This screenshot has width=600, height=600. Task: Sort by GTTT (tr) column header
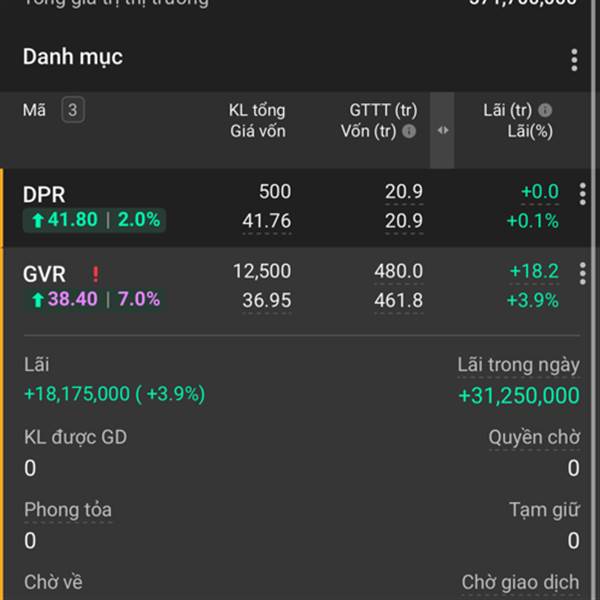[383, 110]
